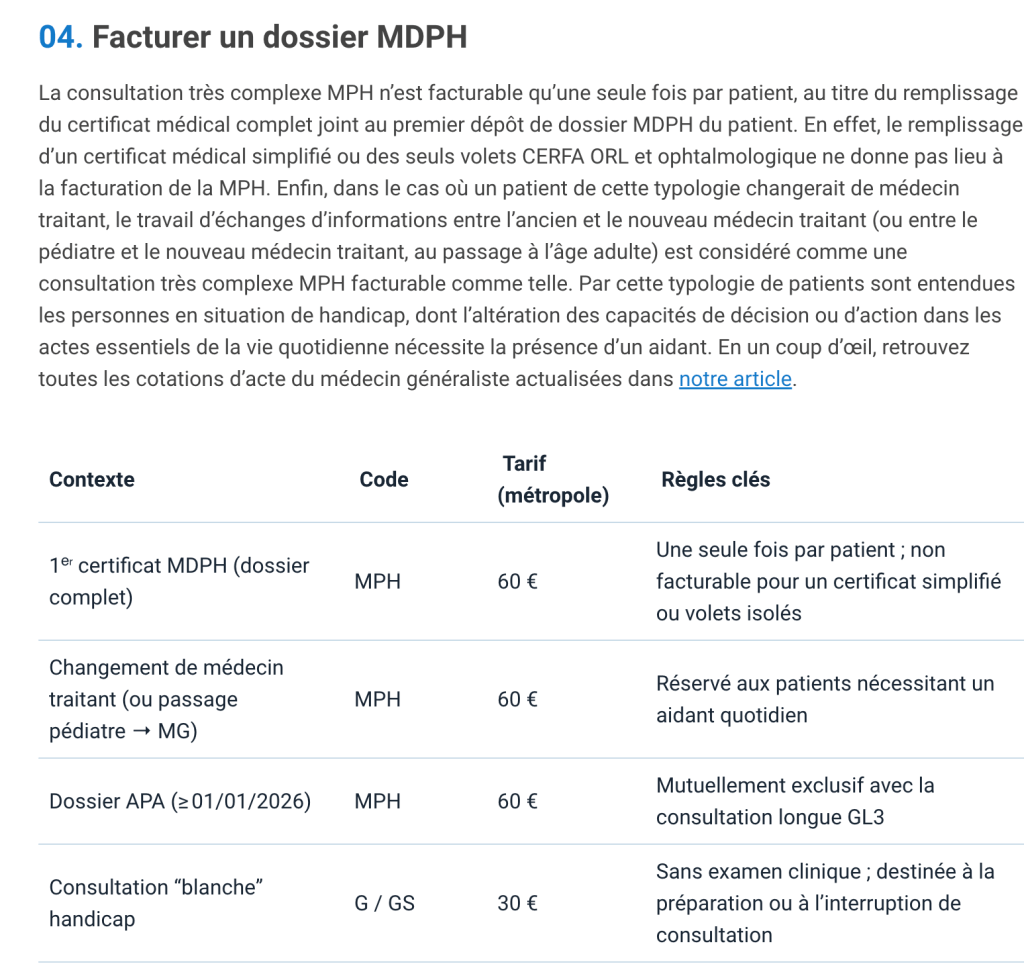
Task: Click "Réservé aux patients nécessitant un aidant quotidien"
Action: [825, 699]
